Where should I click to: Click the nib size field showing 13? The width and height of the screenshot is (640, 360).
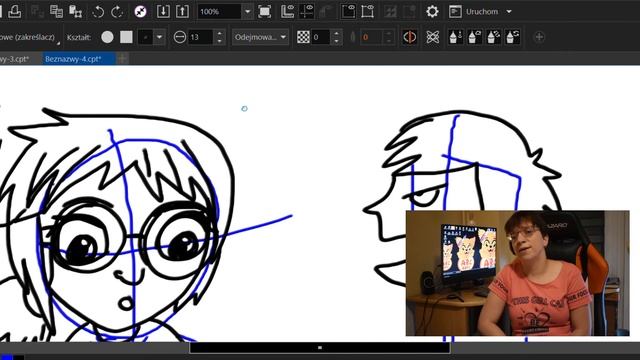click(201, 37)
